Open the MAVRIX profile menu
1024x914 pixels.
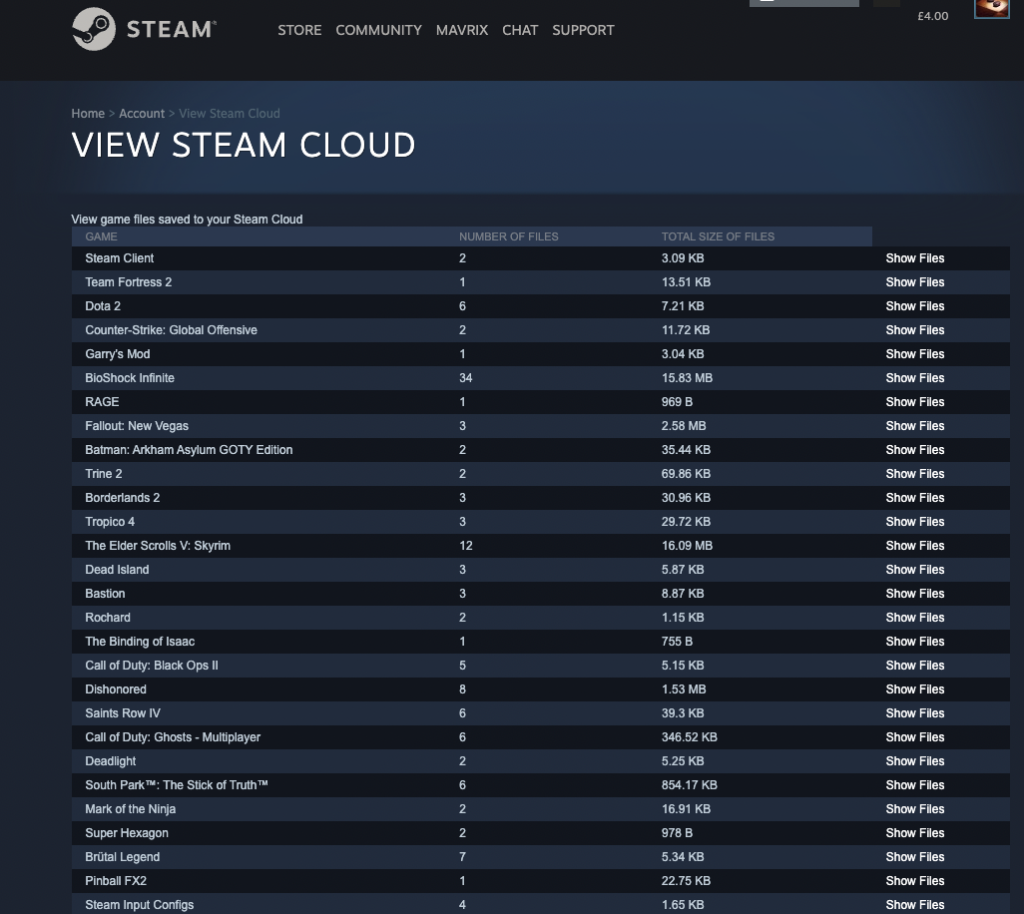tap(462, 30)
